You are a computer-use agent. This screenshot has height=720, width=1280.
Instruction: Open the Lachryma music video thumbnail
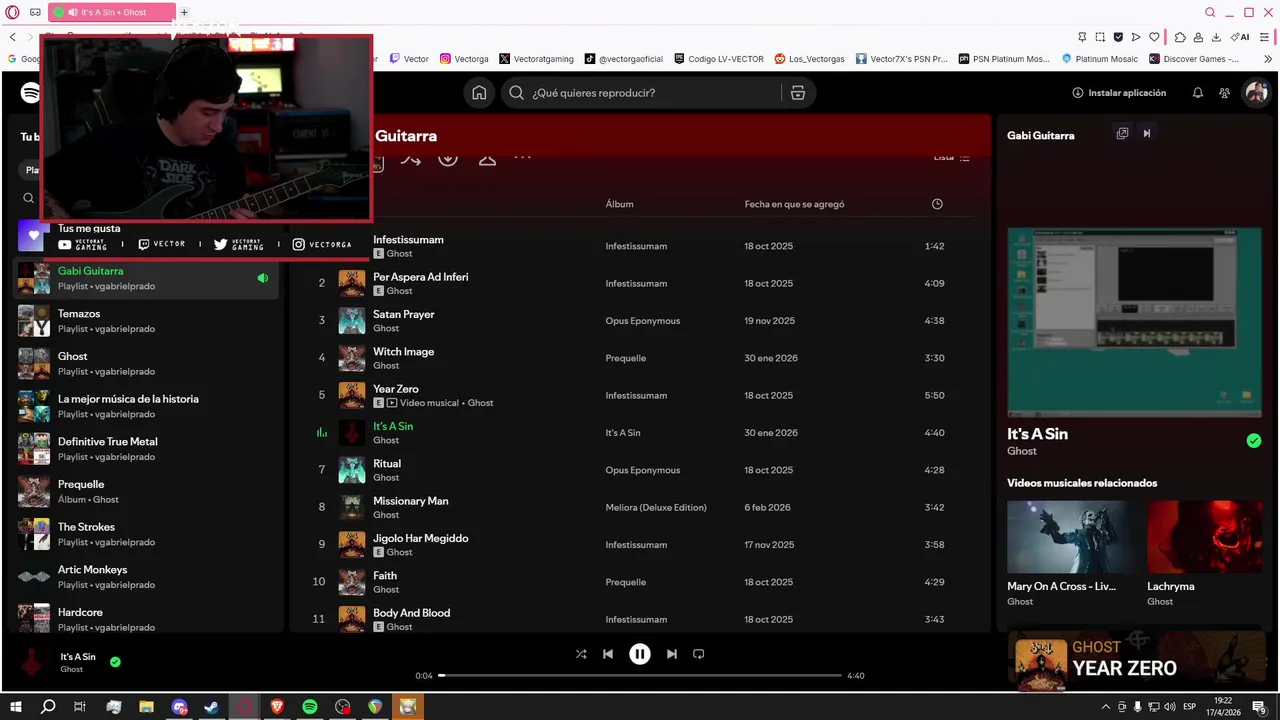click(1204, 536)
